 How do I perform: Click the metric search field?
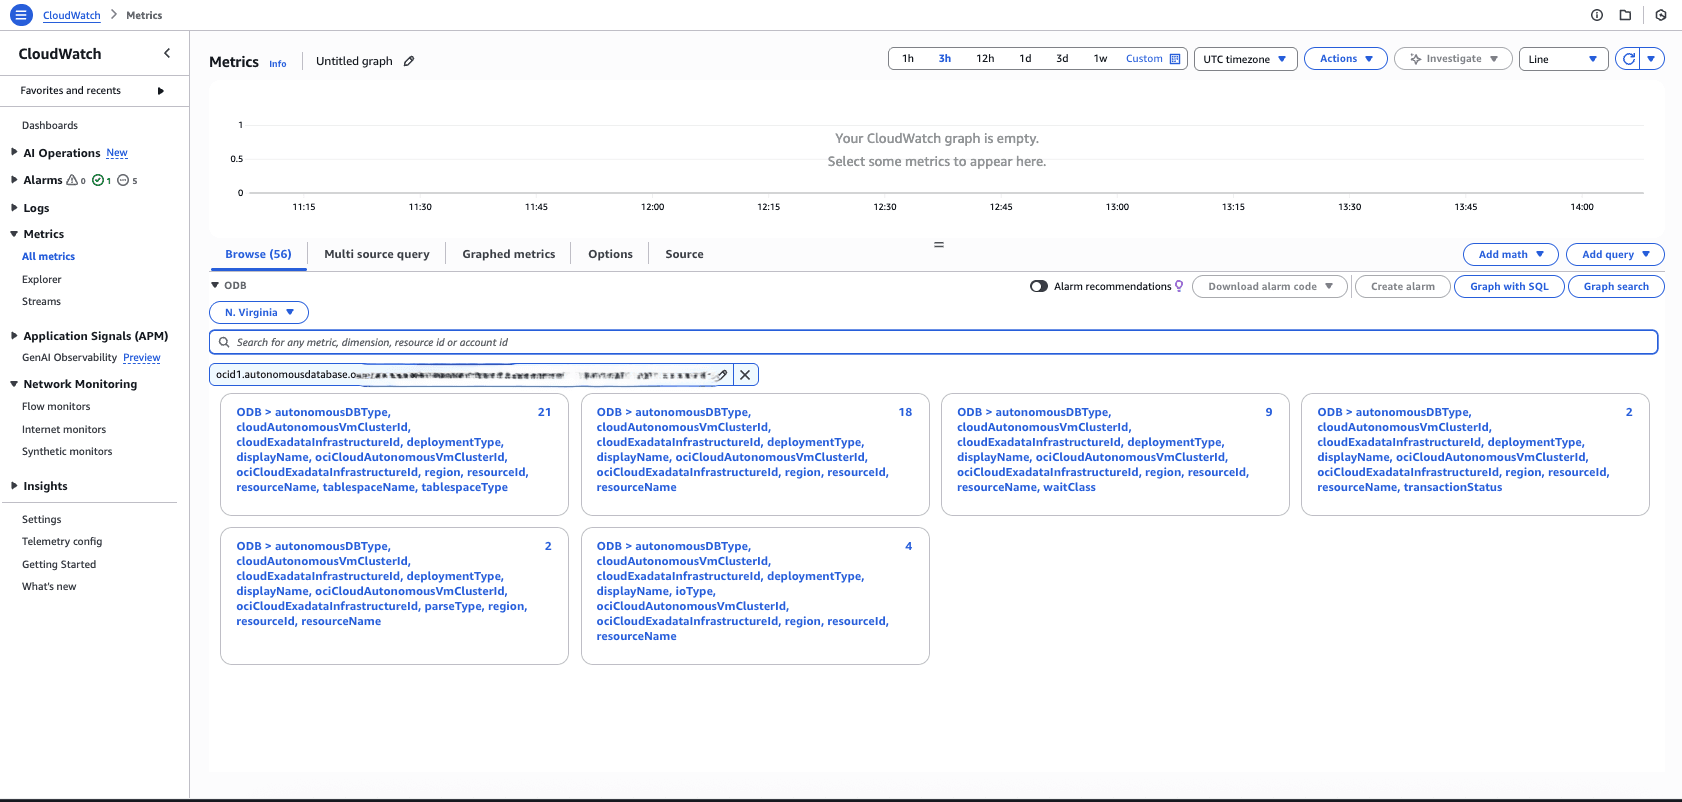[933, 342]
